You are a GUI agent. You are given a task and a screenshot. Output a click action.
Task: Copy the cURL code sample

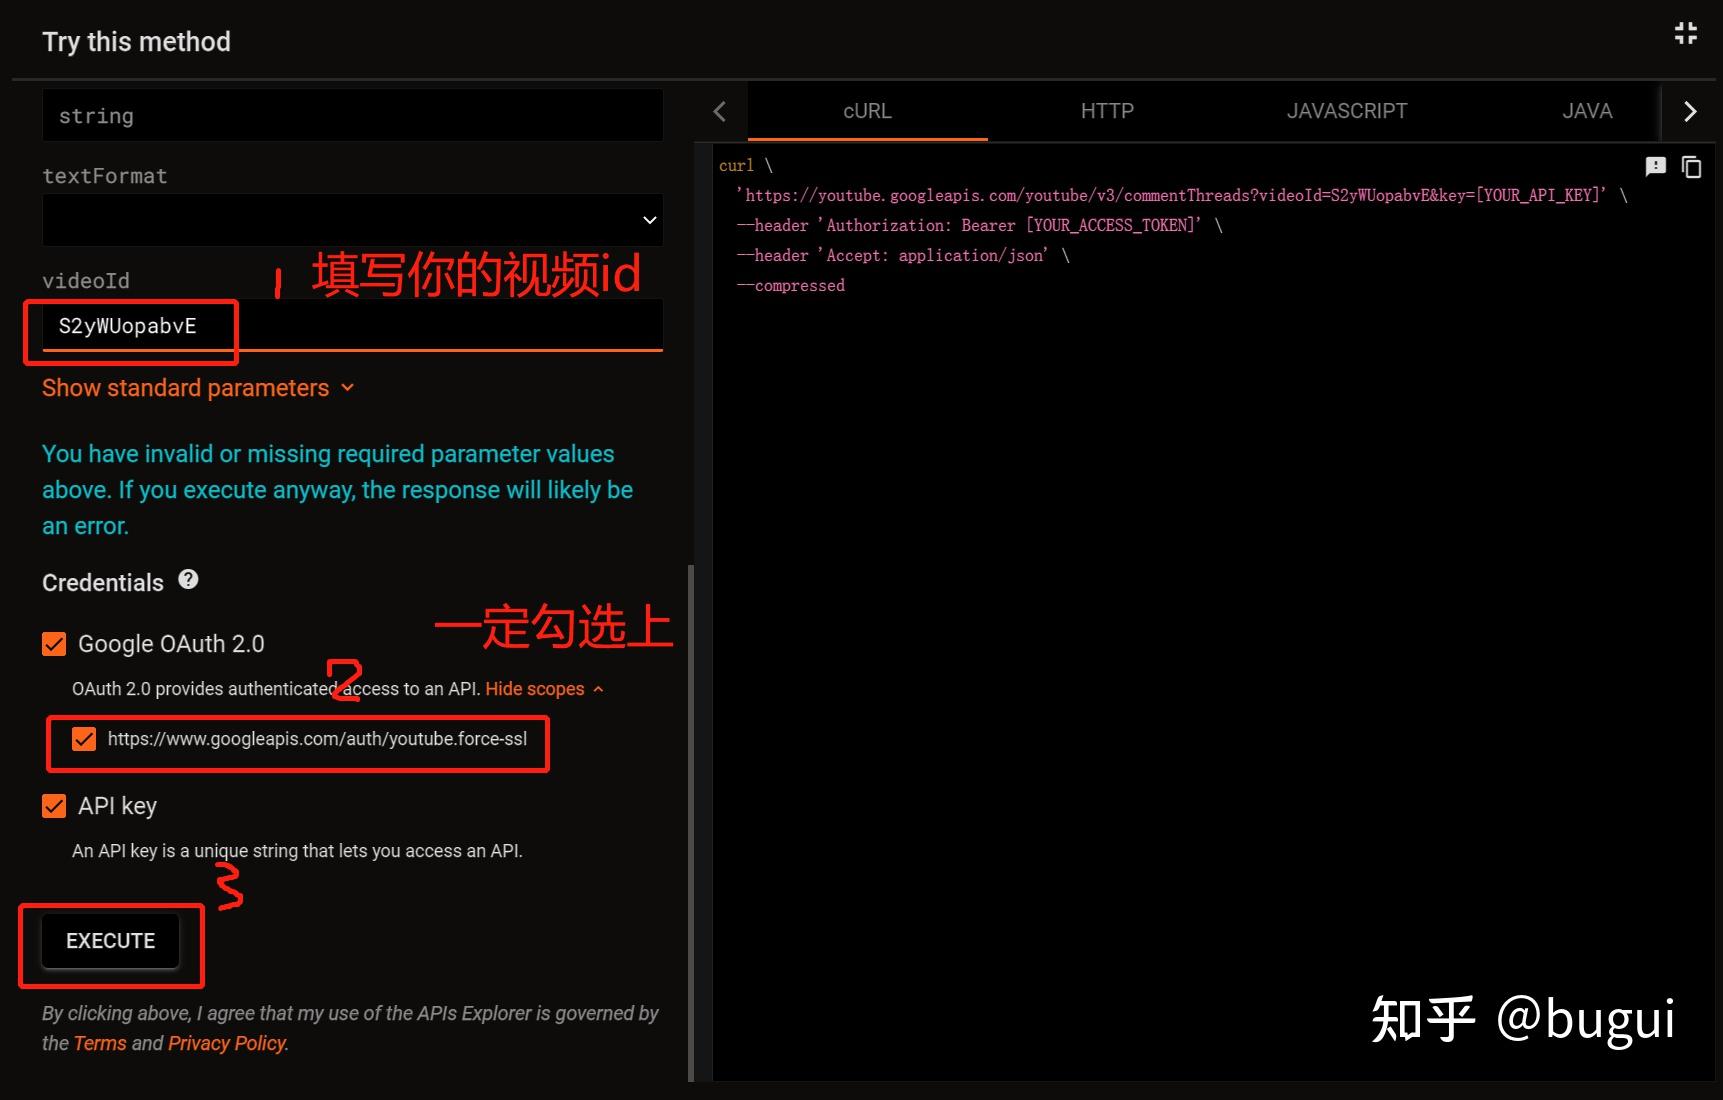pyautogui.click(x=1691, y=167)
